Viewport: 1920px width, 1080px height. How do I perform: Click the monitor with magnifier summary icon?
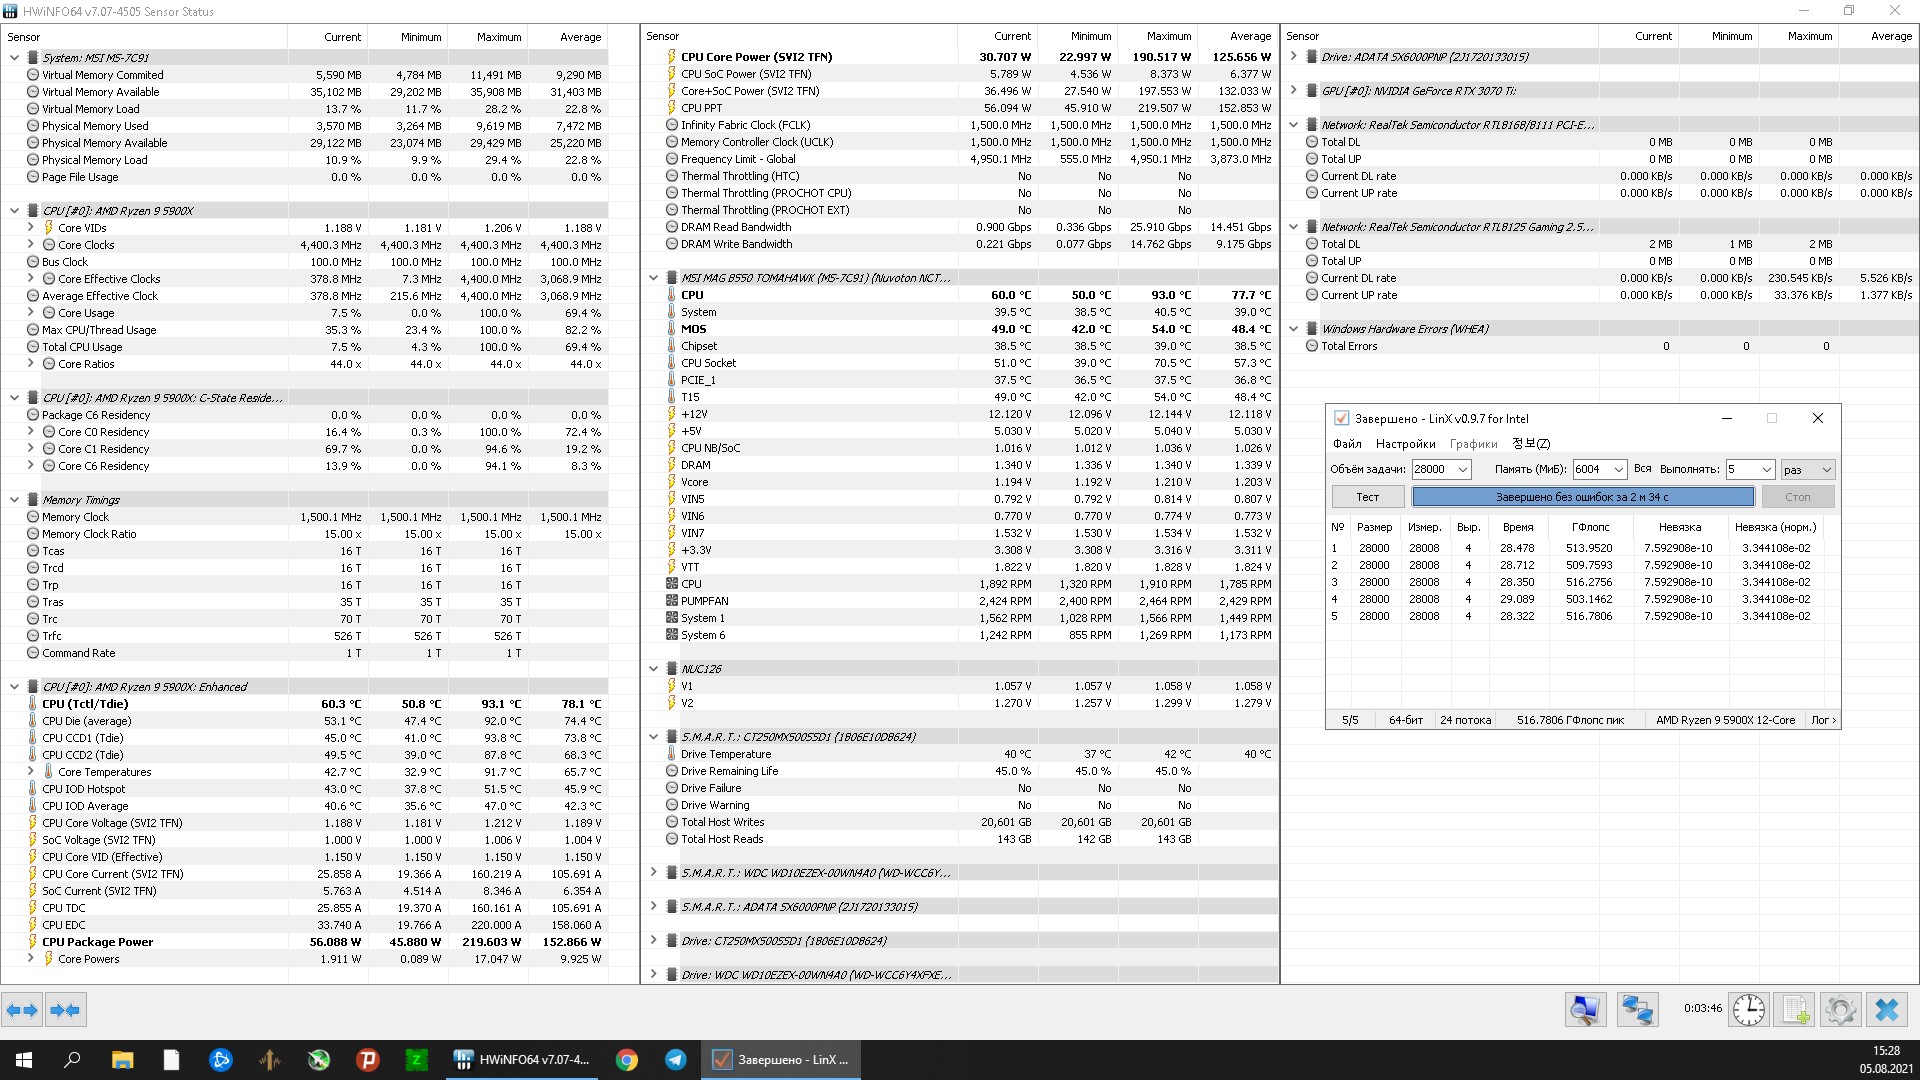click(x=1586, y=1010)
